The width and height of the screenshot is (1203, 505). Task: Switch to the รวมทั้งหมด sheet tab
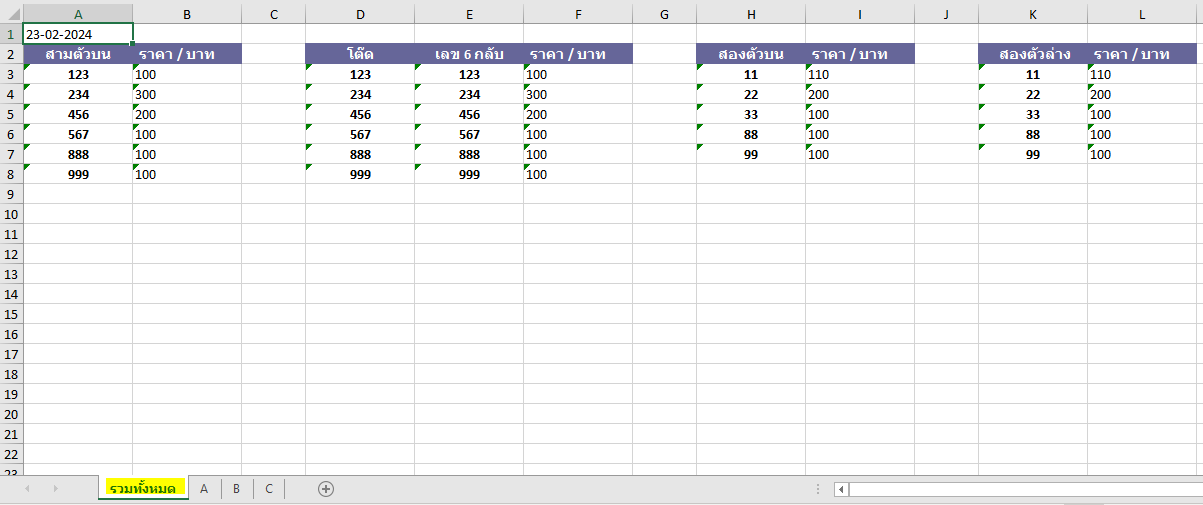(x=143, y=489)
